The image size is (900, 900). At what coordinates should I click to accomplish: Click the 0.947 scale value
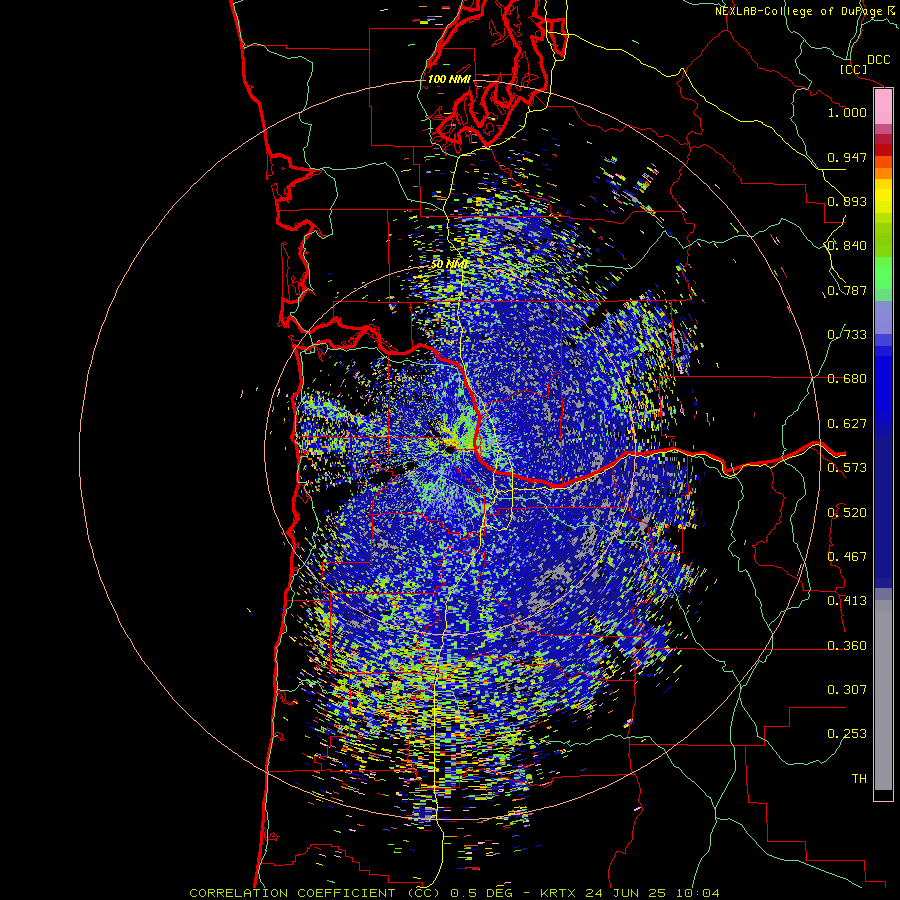click(x=847, y=157)
